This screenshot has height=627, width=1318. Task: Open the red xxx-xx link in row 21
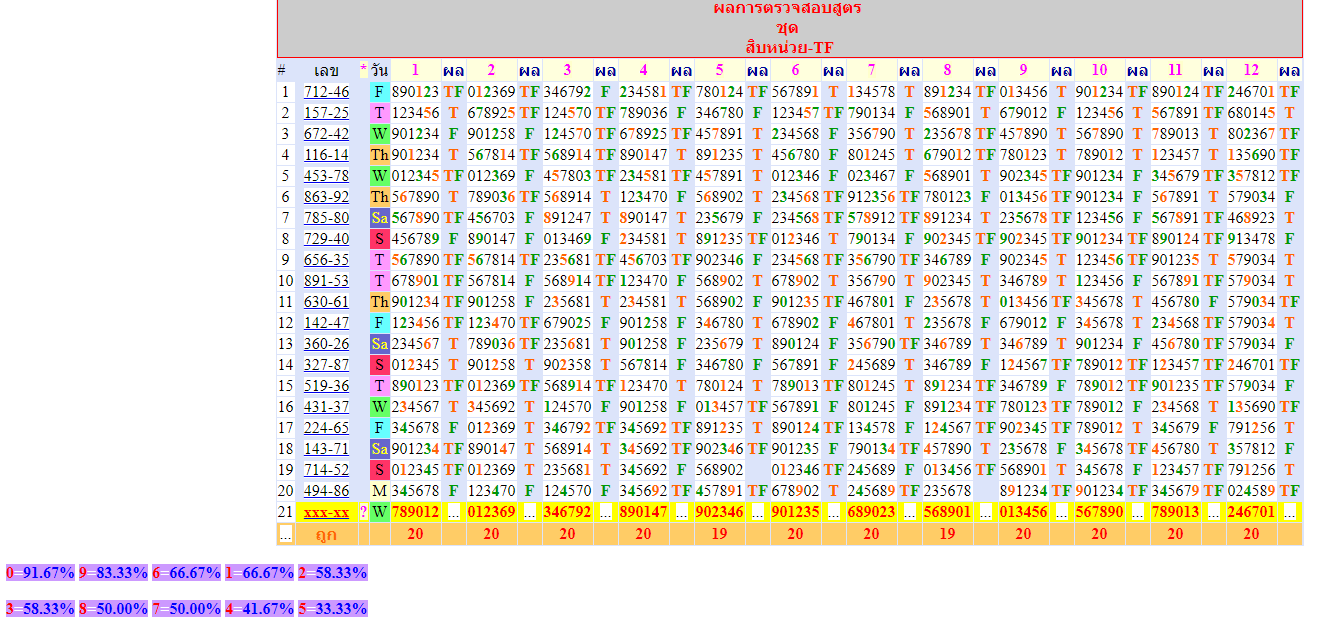tap(327, 512)
